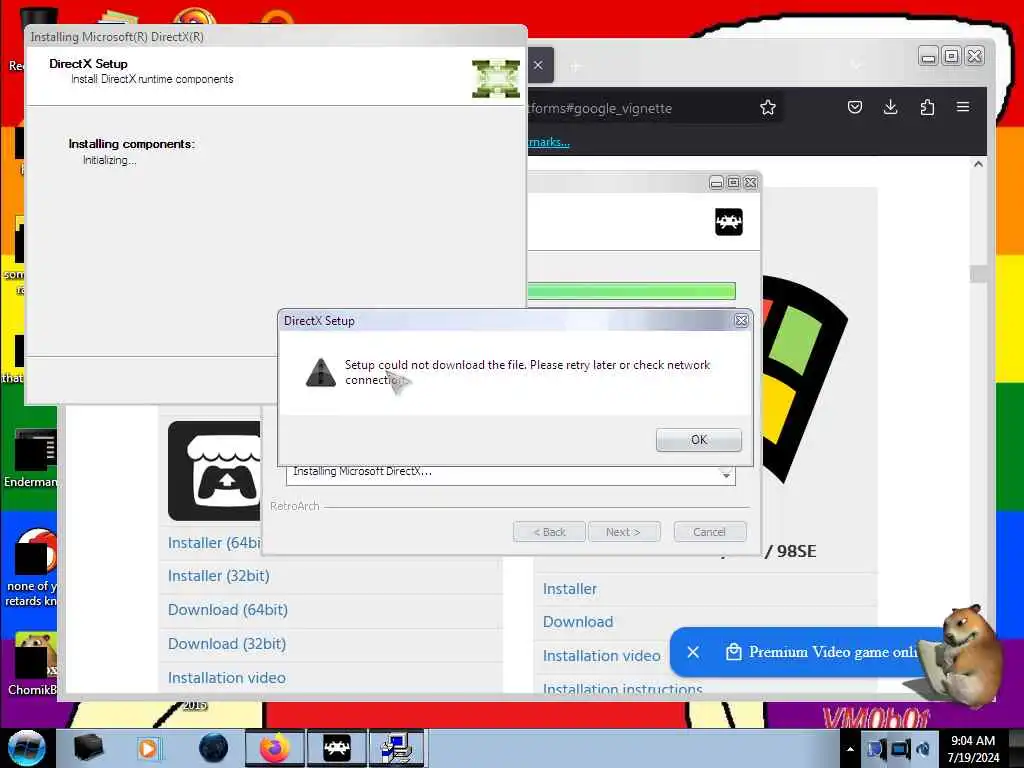Switch to the DirectX setup taskbar button
The width and height of the screenshot is (1024, 768).
click(397, 748)
